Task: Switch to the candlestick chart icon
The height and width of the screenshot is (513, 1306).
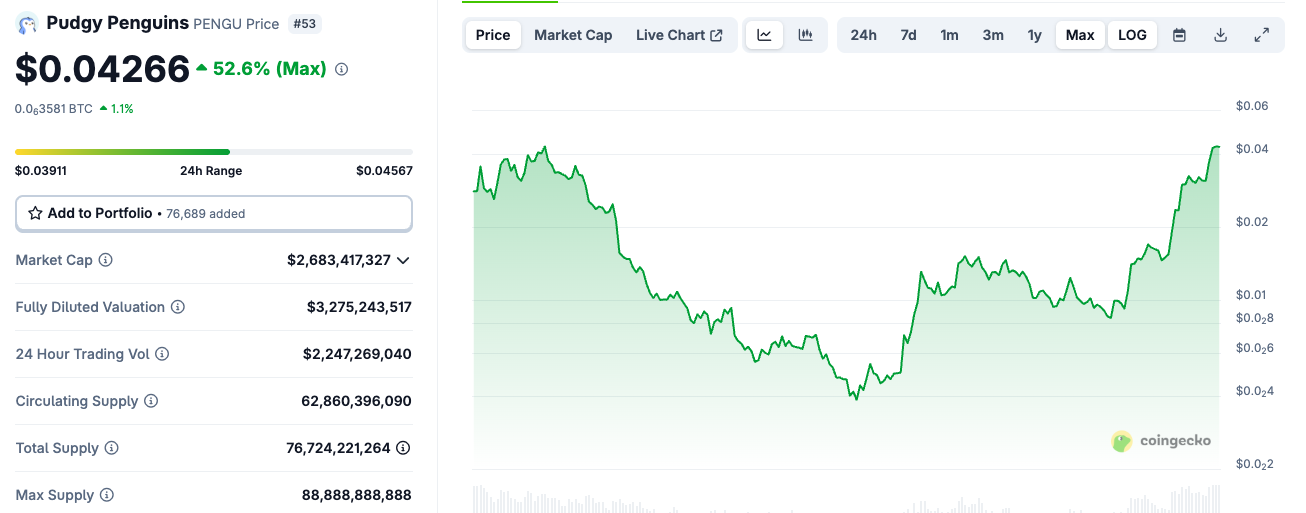Action: click(x=805, y=35)
